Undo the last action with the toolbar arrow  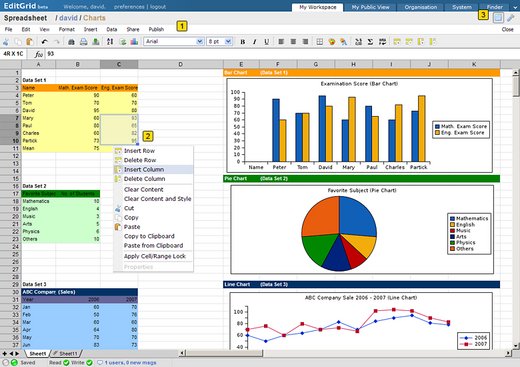pos(44,42)
